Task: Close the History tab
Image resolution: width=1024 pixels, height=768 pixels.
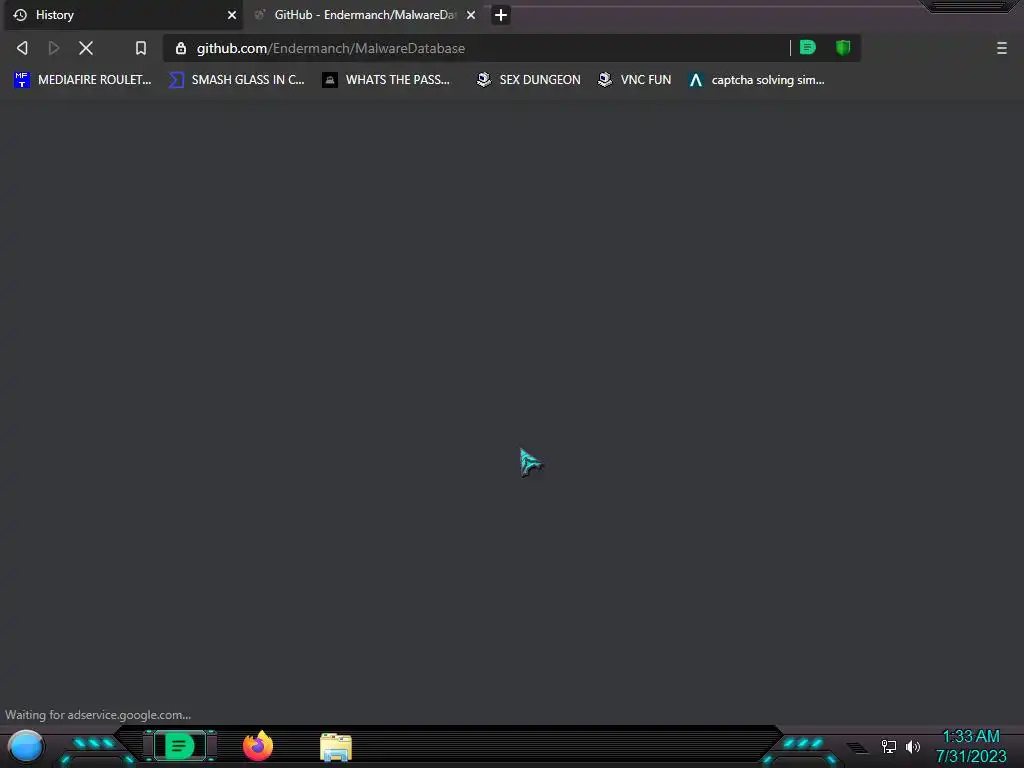Action: 232,15
